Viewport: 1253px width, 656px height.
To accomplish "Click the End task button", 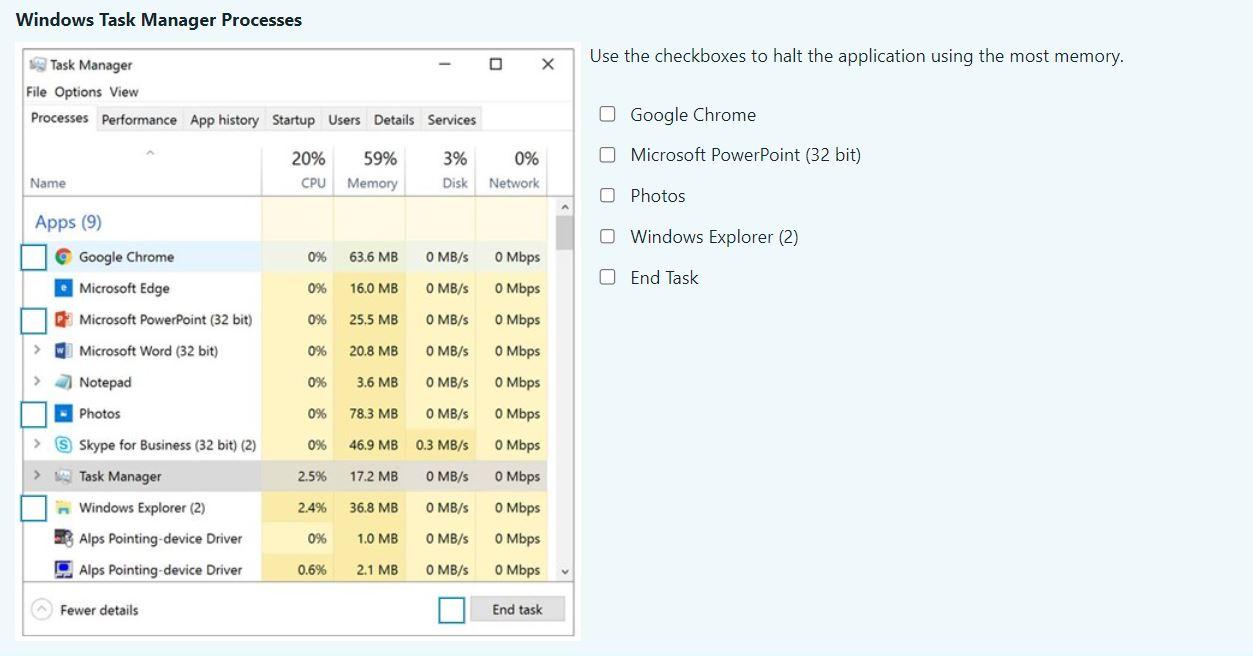I will 517,608.
